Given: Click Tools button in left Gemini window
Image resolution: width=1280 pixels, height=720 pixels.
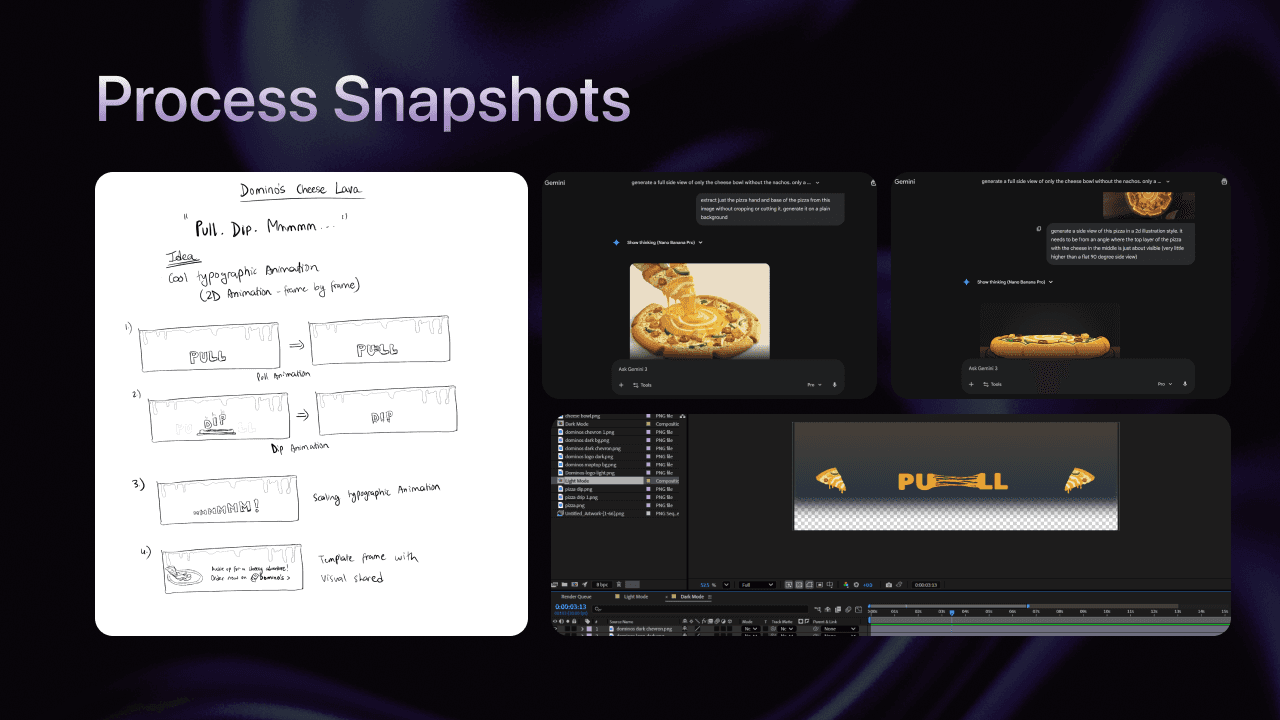Looking at the screenshot, I should point(641,384).
